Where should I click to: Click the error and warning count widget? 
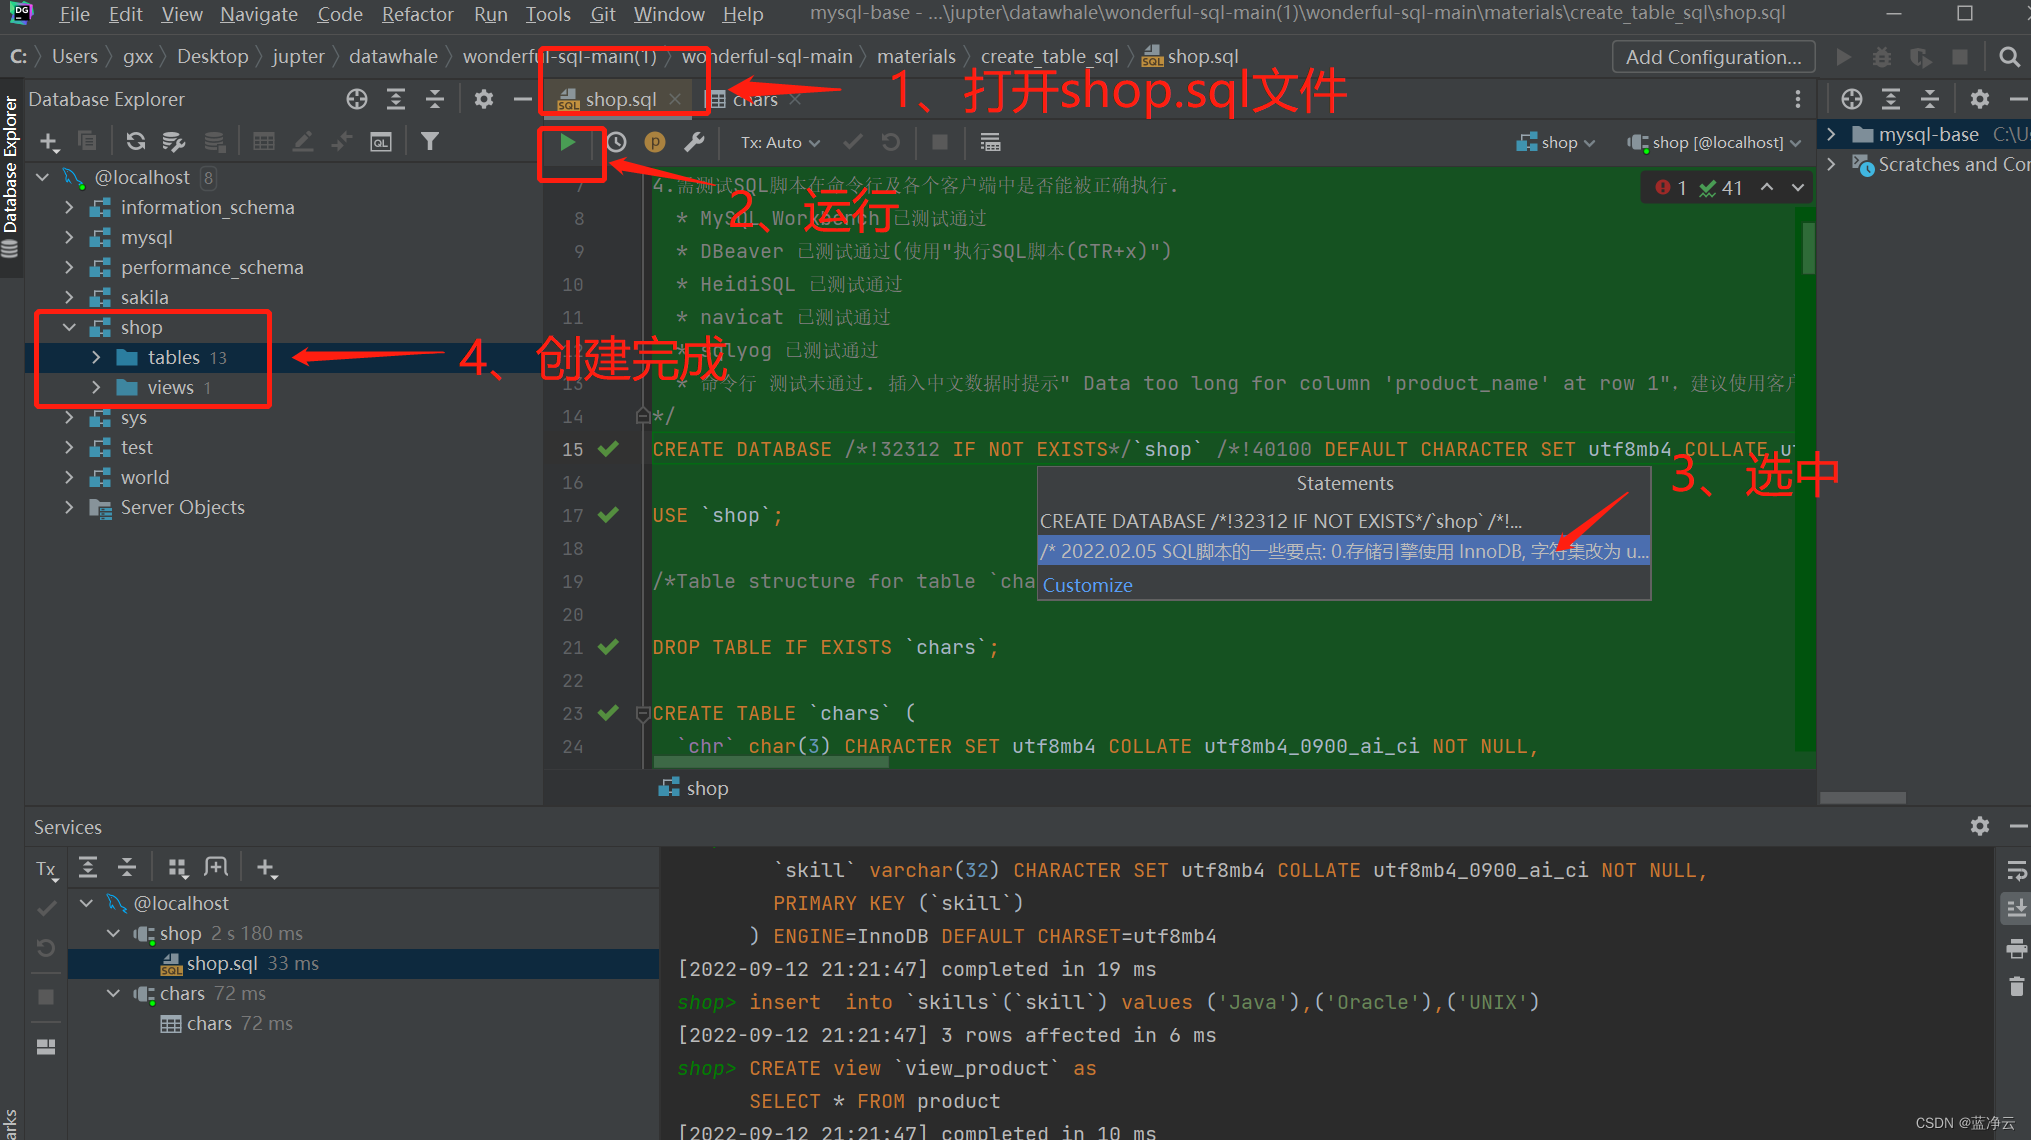[x=1698, y=188]
